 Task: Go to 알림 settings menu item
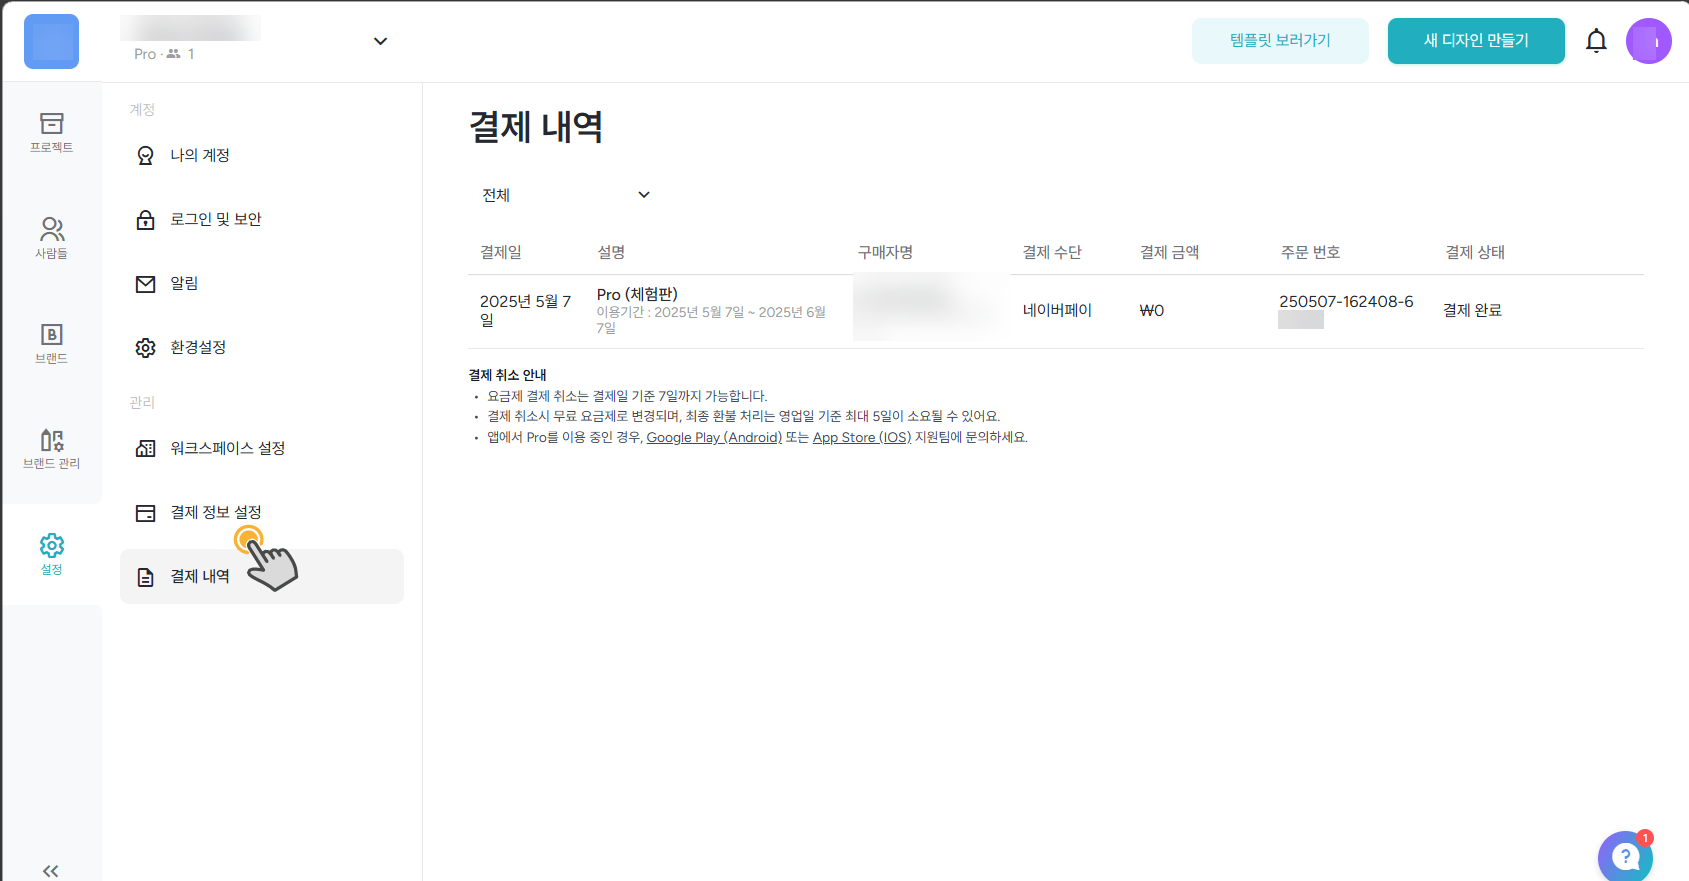tap(262, 283)
